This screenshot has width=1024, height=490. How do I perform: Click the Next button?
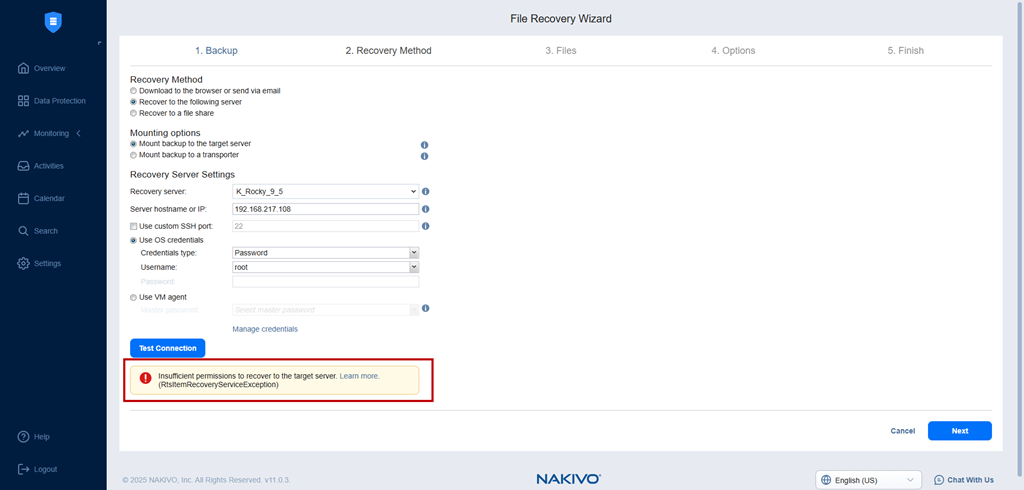(960, 431)
